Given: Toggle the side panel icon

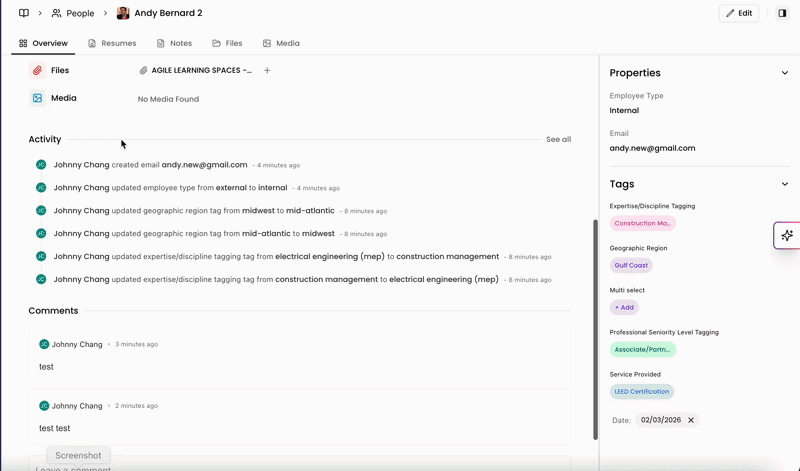Looking at the screenshot, I should [x=782, y=13].
